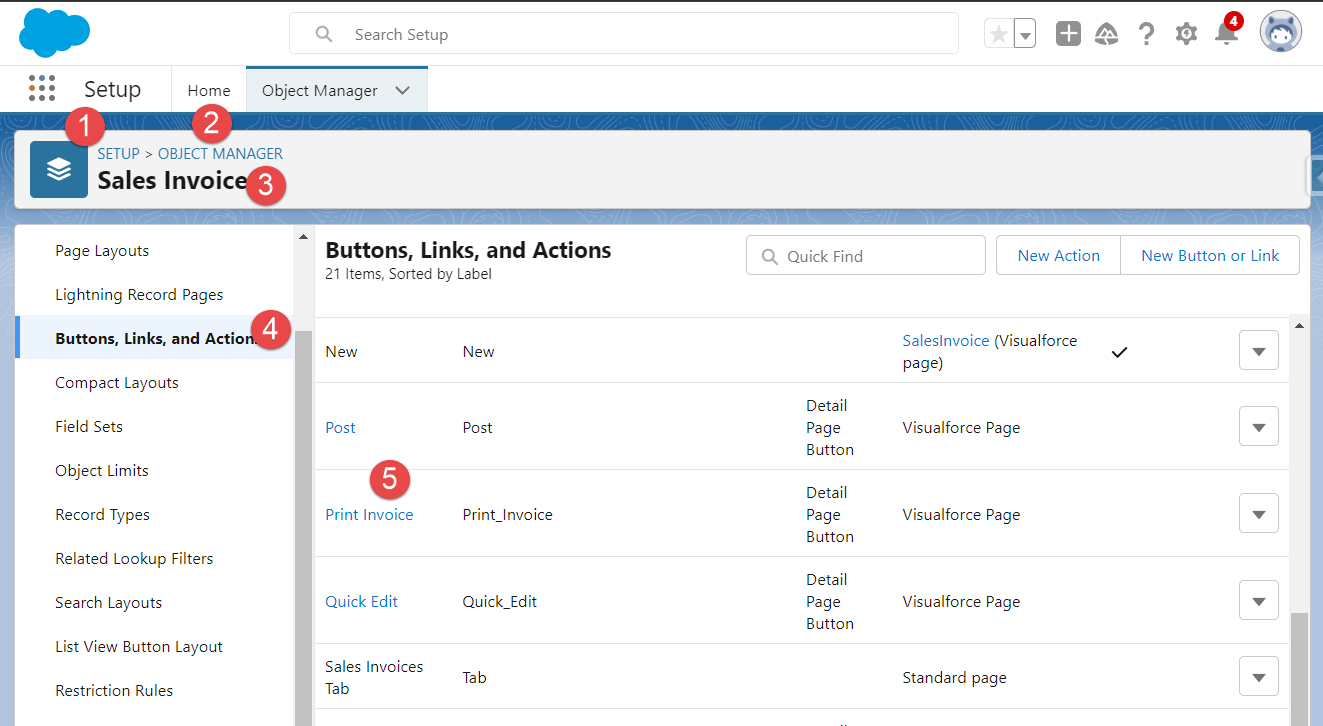
Task: Follow the OBJECT MANAGER breadcrumb link
Action: pyautogui.click(x=220, y=154)
